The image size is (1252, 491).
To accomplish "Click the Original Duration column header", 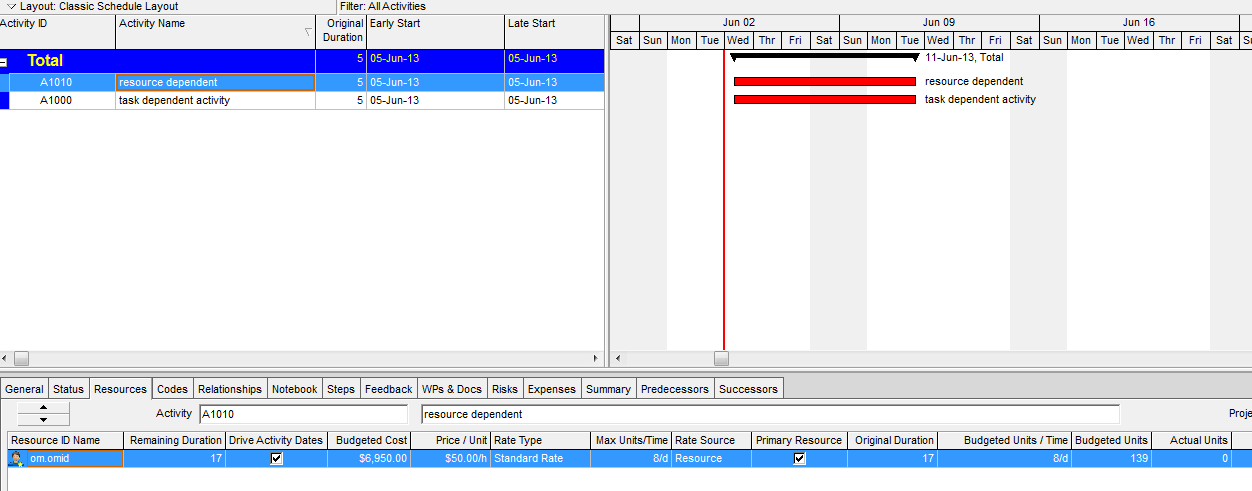I will click(x=341, y=32).
